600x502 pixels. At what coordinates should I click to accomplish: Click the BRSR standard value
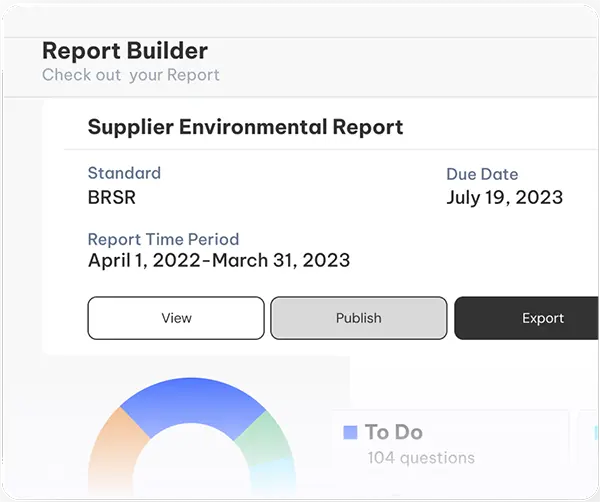tap(112, 197)
